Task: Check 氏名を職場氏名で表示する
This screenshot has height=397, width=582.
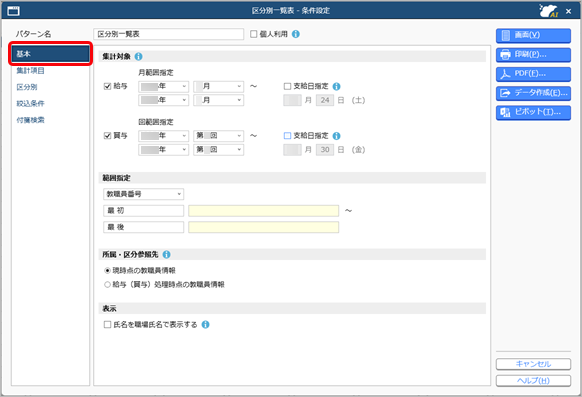Action: 107,325
